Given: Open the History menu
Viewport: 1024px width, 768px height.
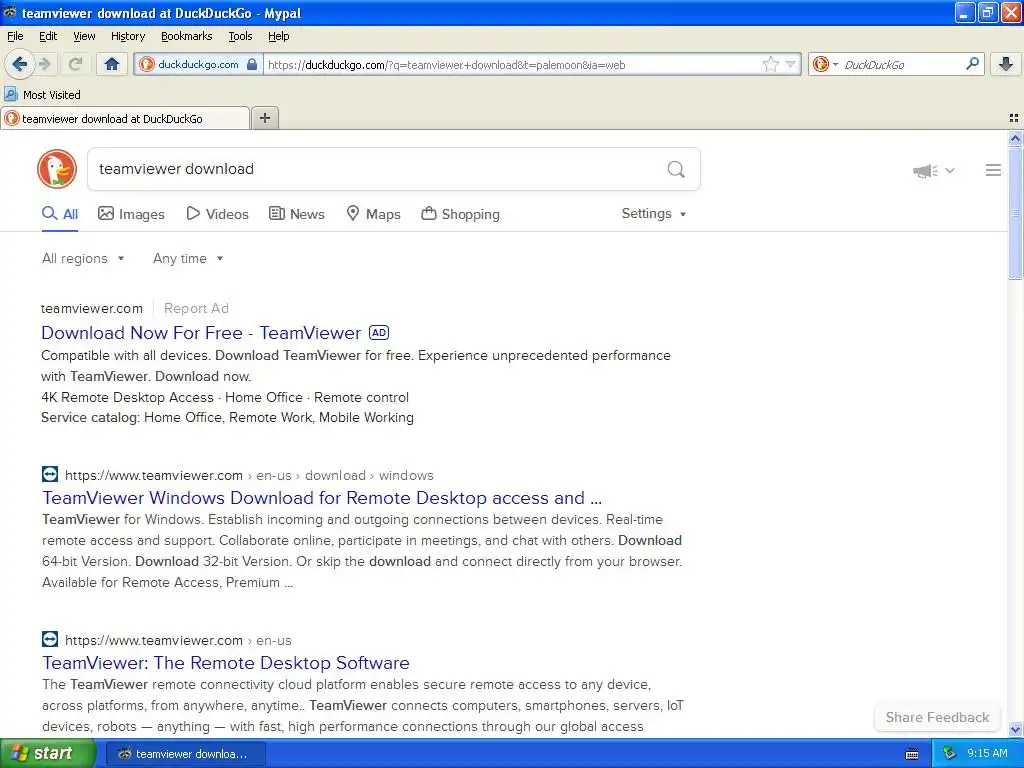Looking at the screenshot, I should point(127,36).
